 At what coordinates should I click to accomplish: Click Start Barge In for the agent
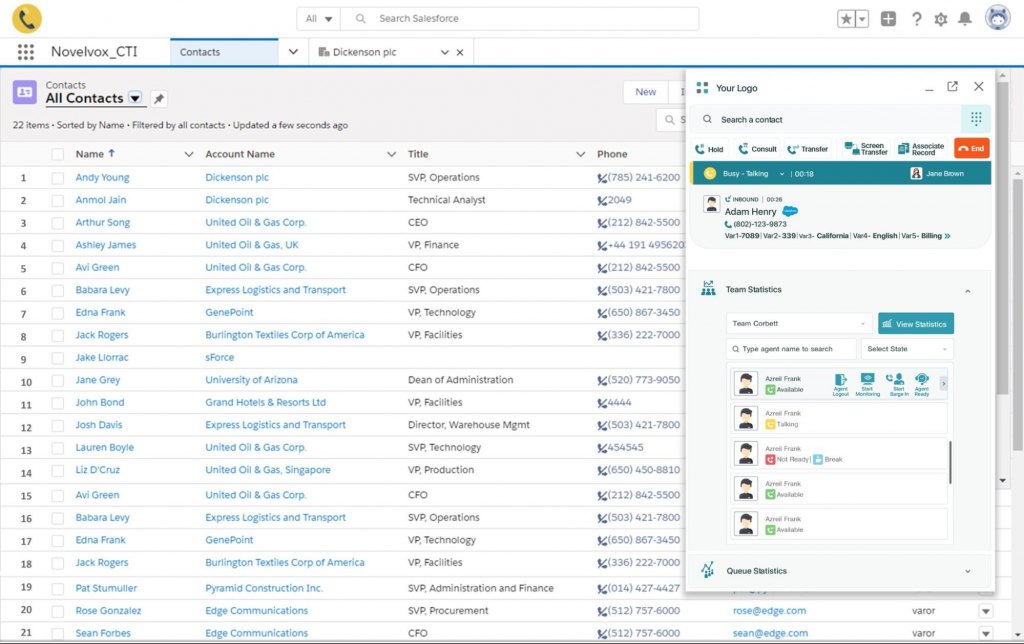(x=899, y=384)
